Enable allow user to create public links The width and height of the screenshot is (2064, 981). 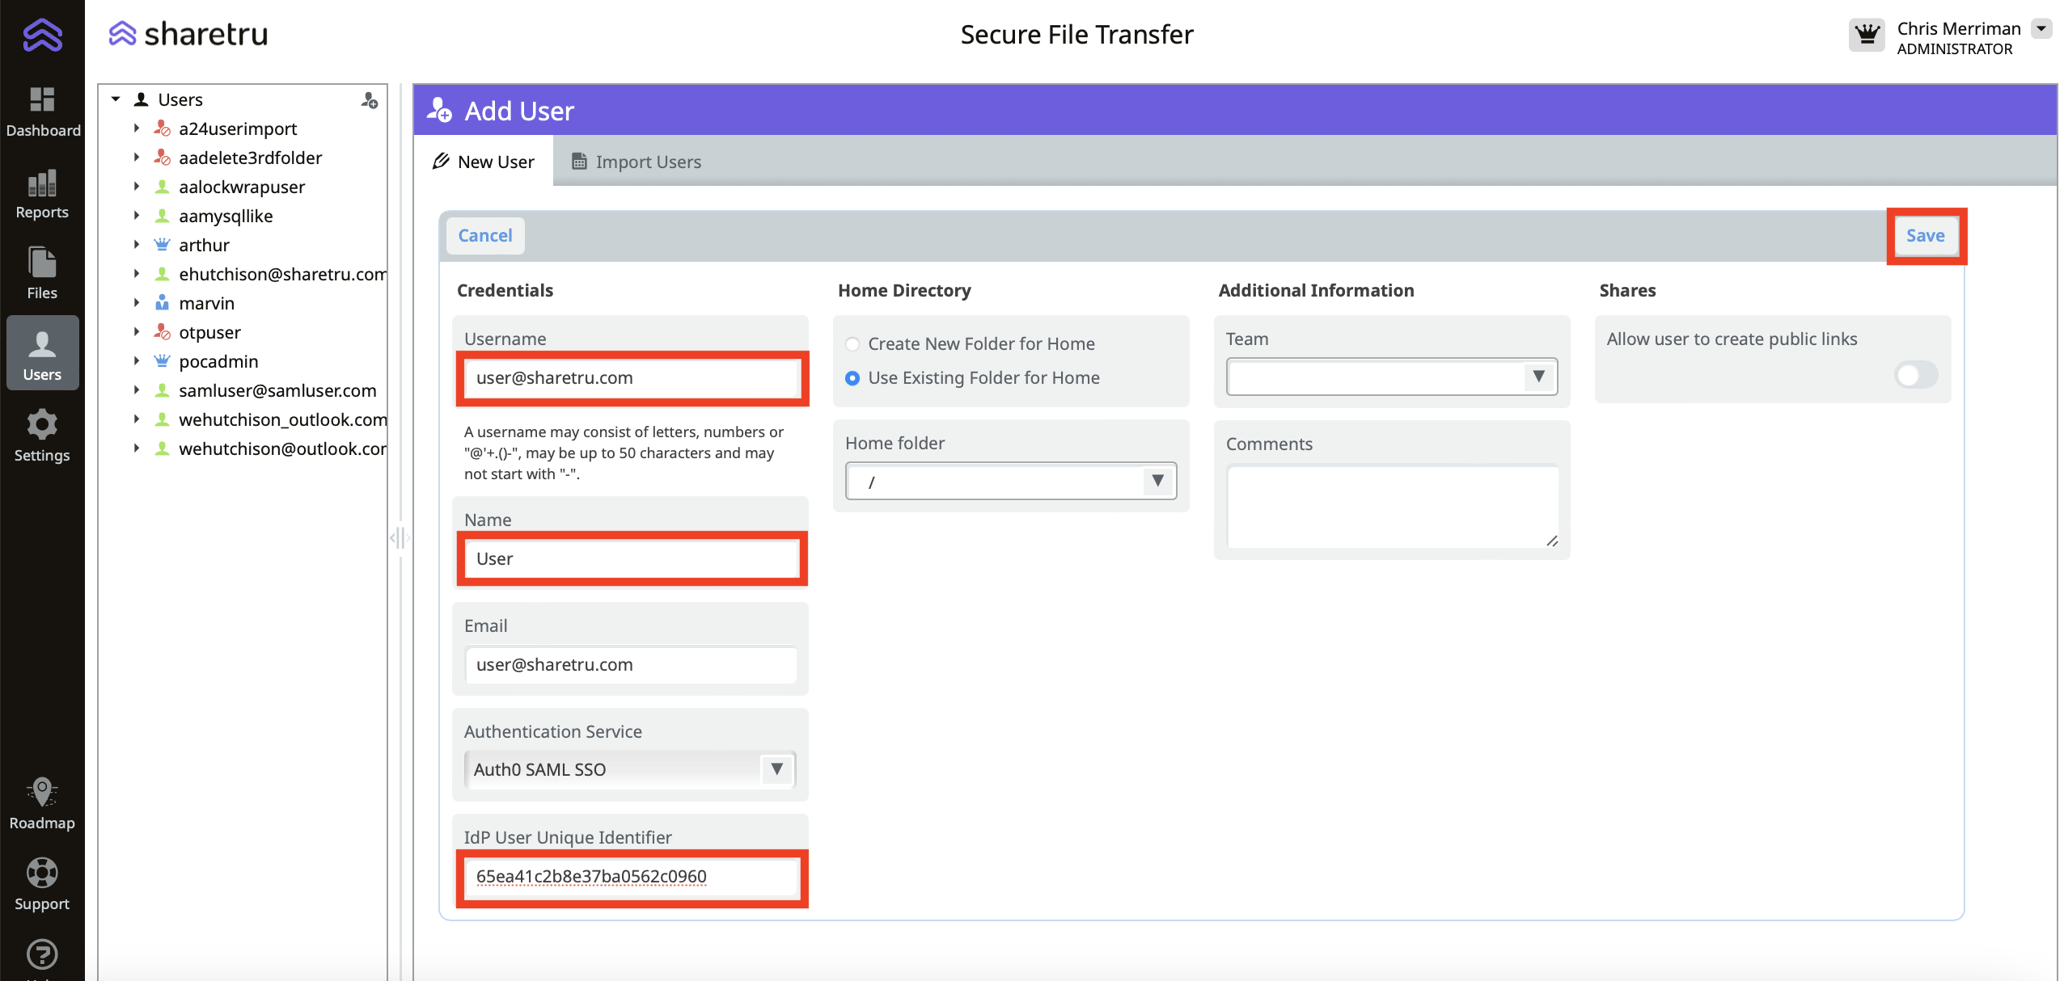tap(1915, 375)
